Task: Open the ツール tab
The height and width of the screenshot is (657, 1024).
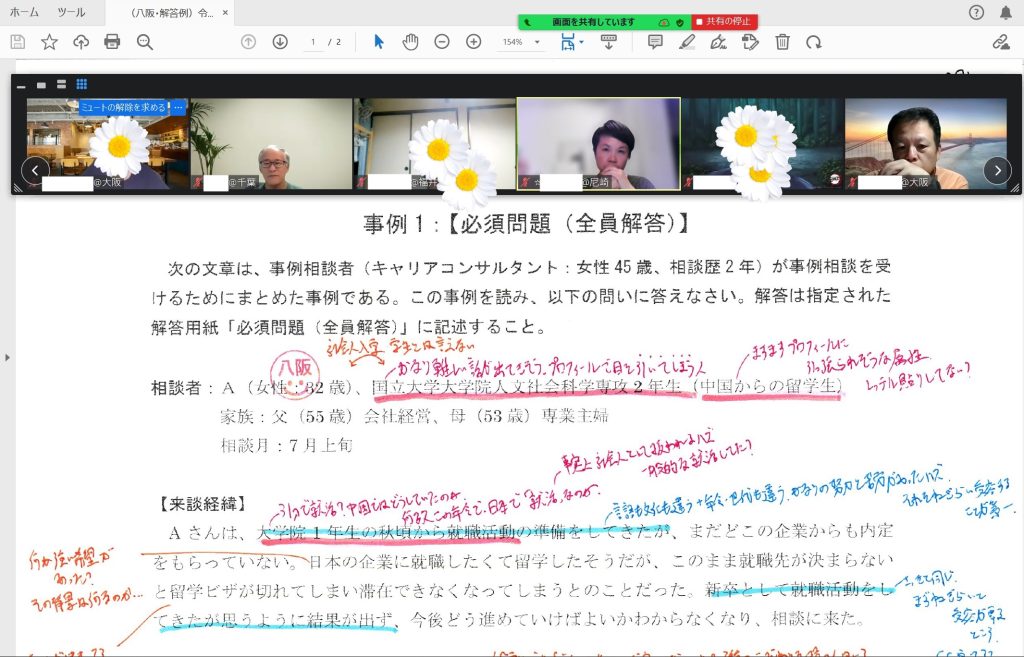Action: tap(71, 12)
